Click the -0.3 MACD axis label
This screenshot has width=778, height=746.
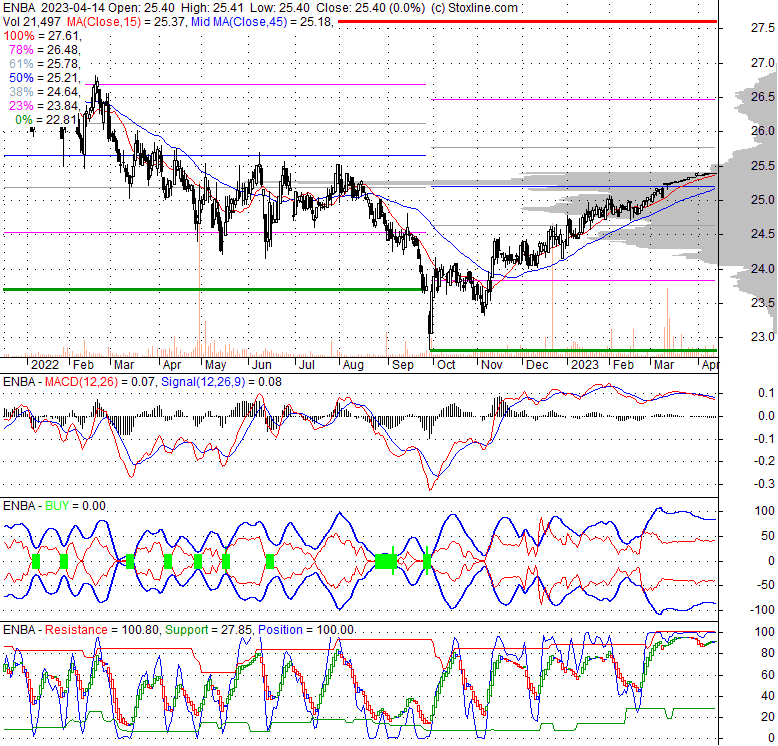click(764, 484)
